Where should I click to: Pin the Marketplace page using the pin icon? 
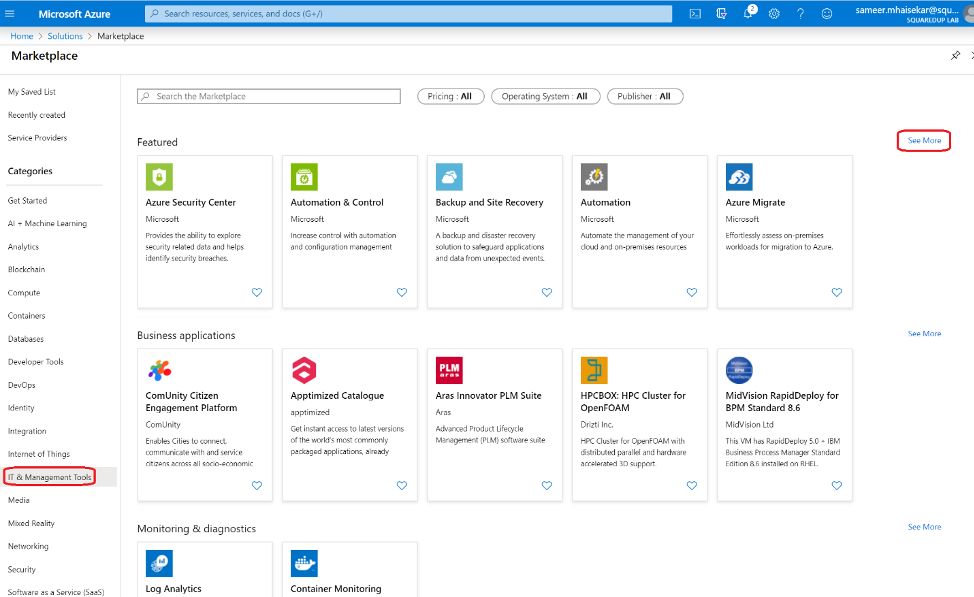click(955, 56)
